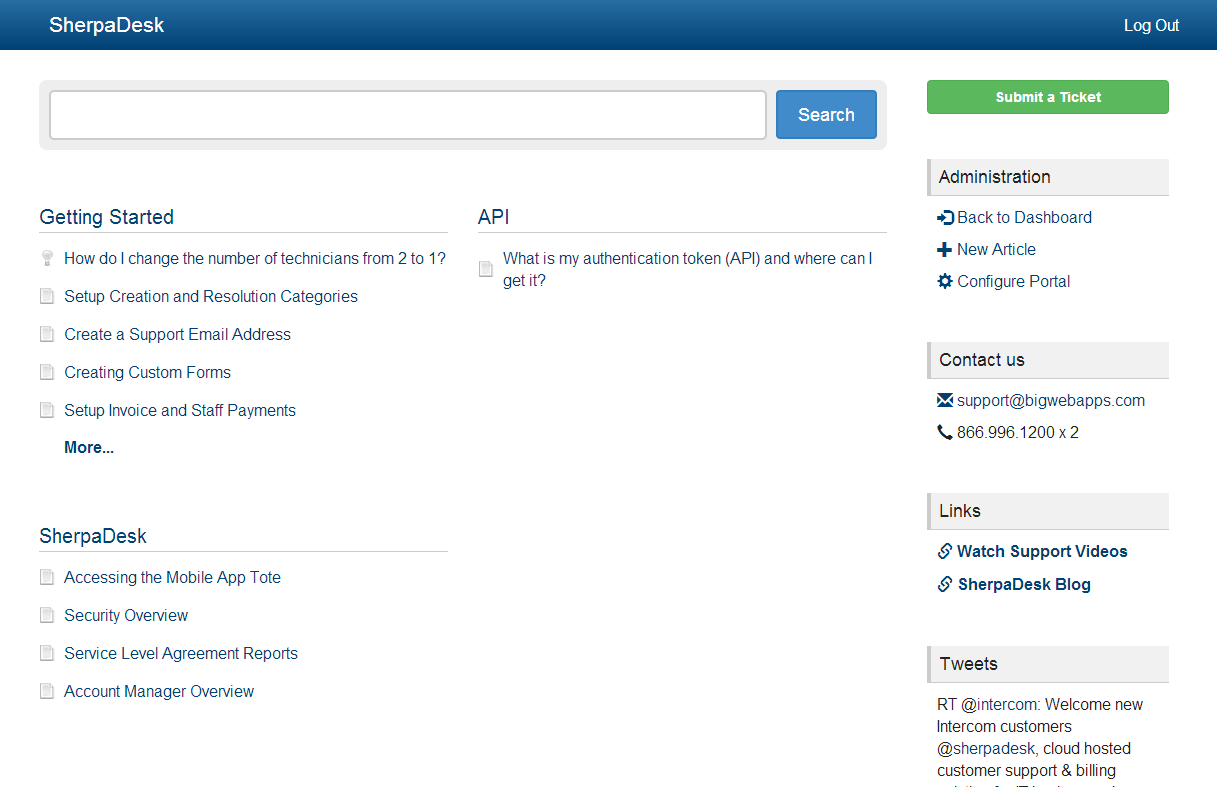Click the document icon beside Setup Creation and Resolution Categories
Viewport: 1217px width, 787px height.
click(x=47, y=296)
